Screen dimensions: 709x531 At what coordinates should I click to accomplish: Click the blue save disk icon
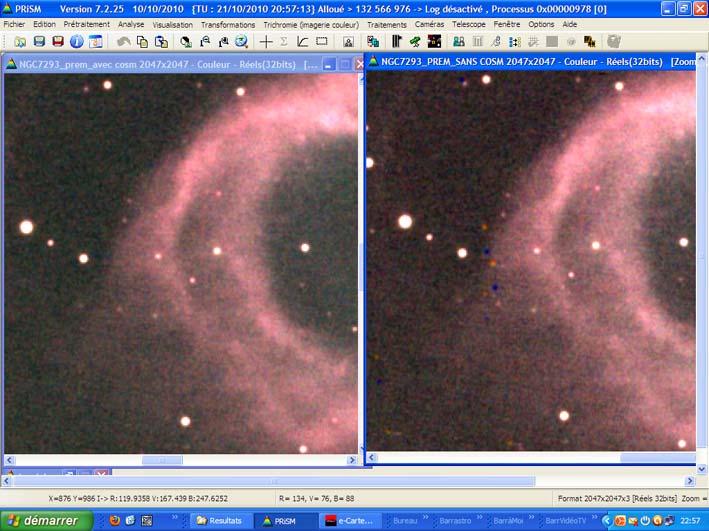[39, 42]
